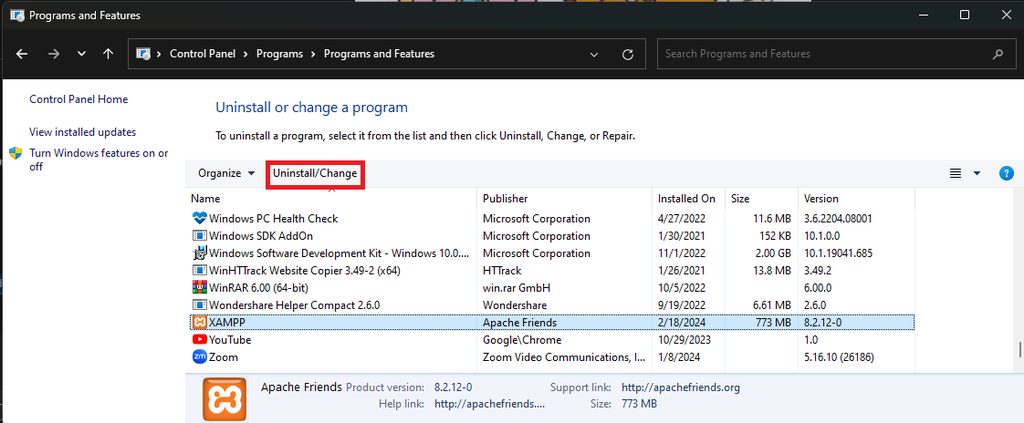This screenshot has height=423, width=1024.
Task: Select the Zoom app icon
Action: pos(200,357)
